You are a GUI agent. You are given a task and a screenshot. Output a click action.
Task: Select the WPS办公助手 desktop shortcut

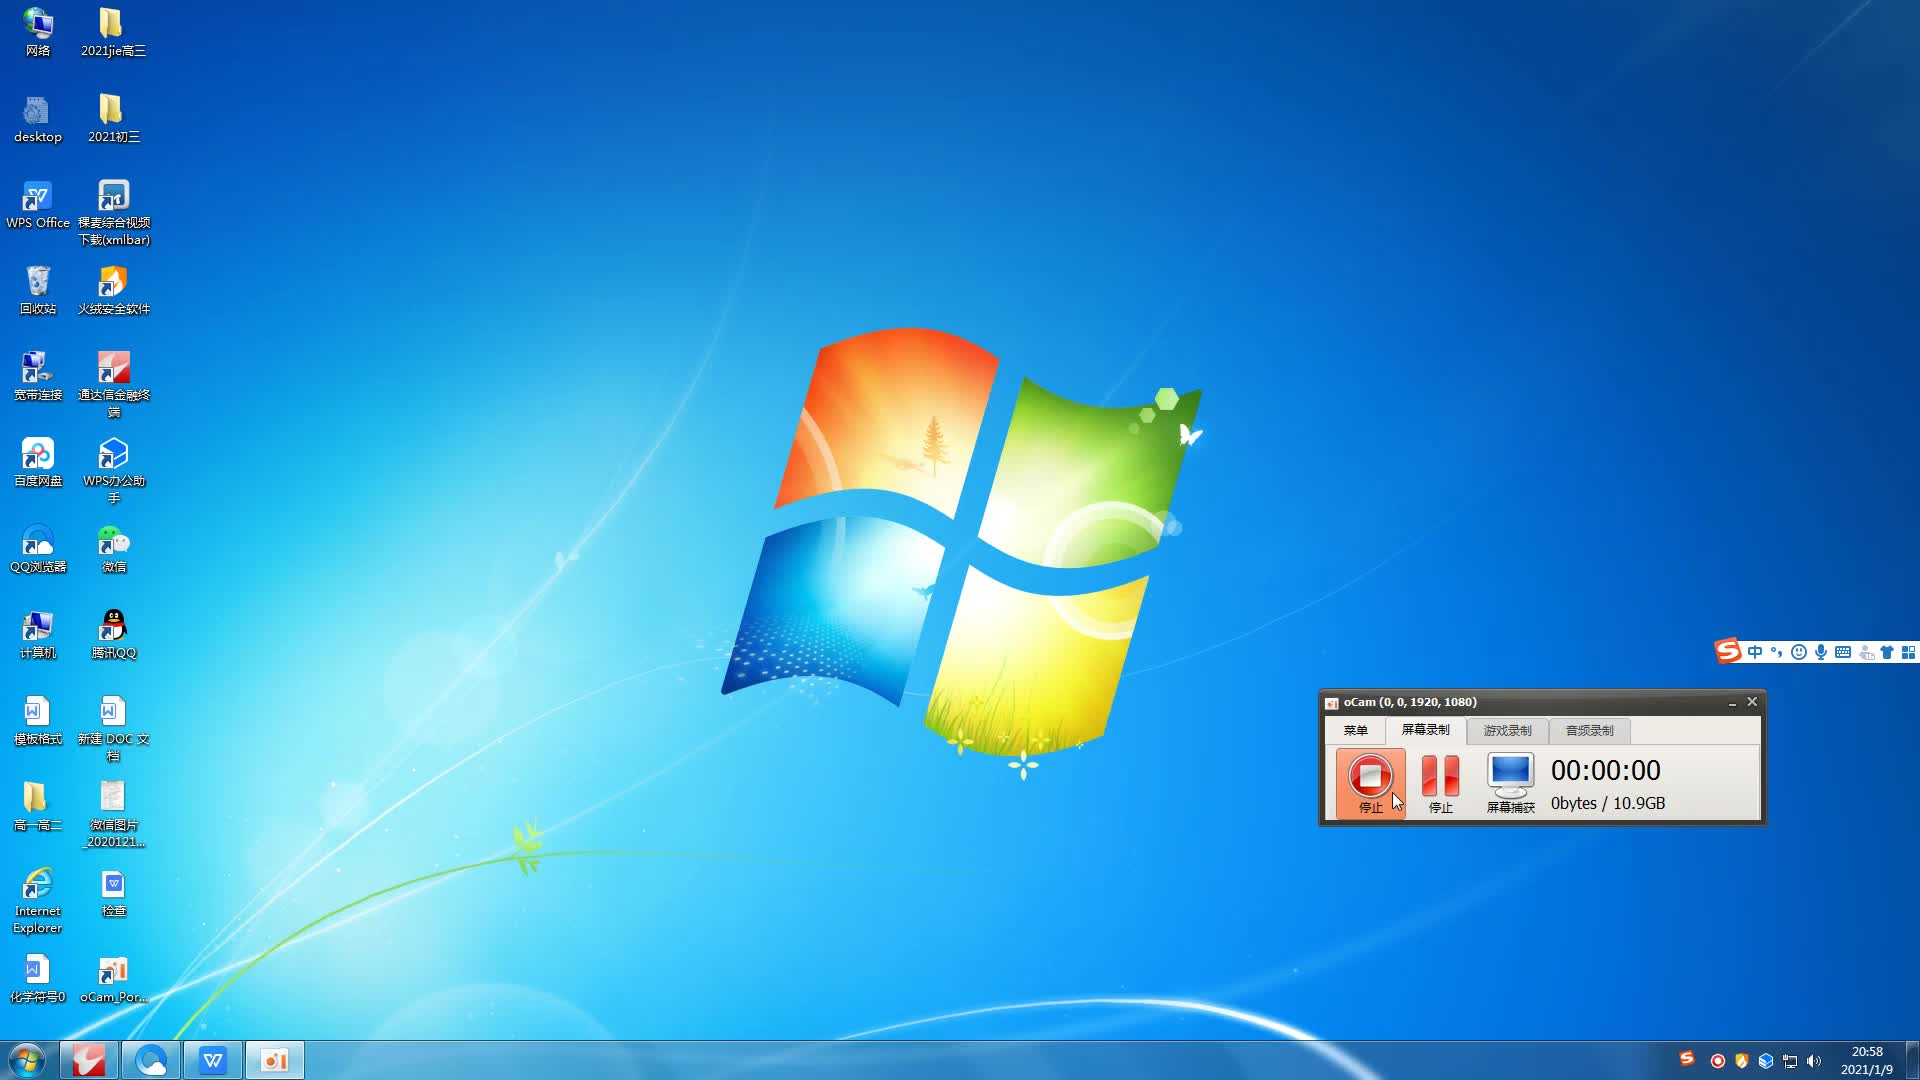pyautogui.click(x=113, y=470)
